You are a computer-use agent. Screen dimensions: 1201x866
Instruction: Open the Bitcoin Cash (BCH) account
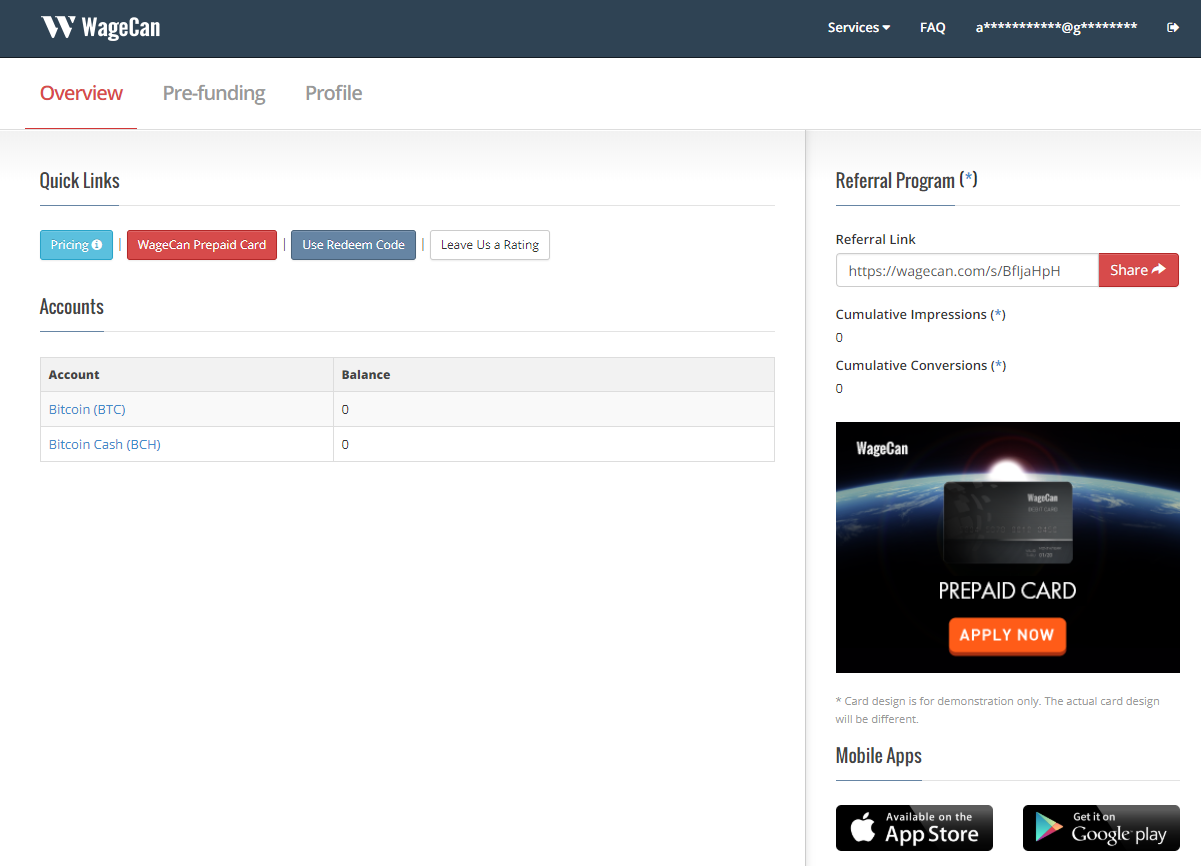pyautogui.click(x=105, y=445)
